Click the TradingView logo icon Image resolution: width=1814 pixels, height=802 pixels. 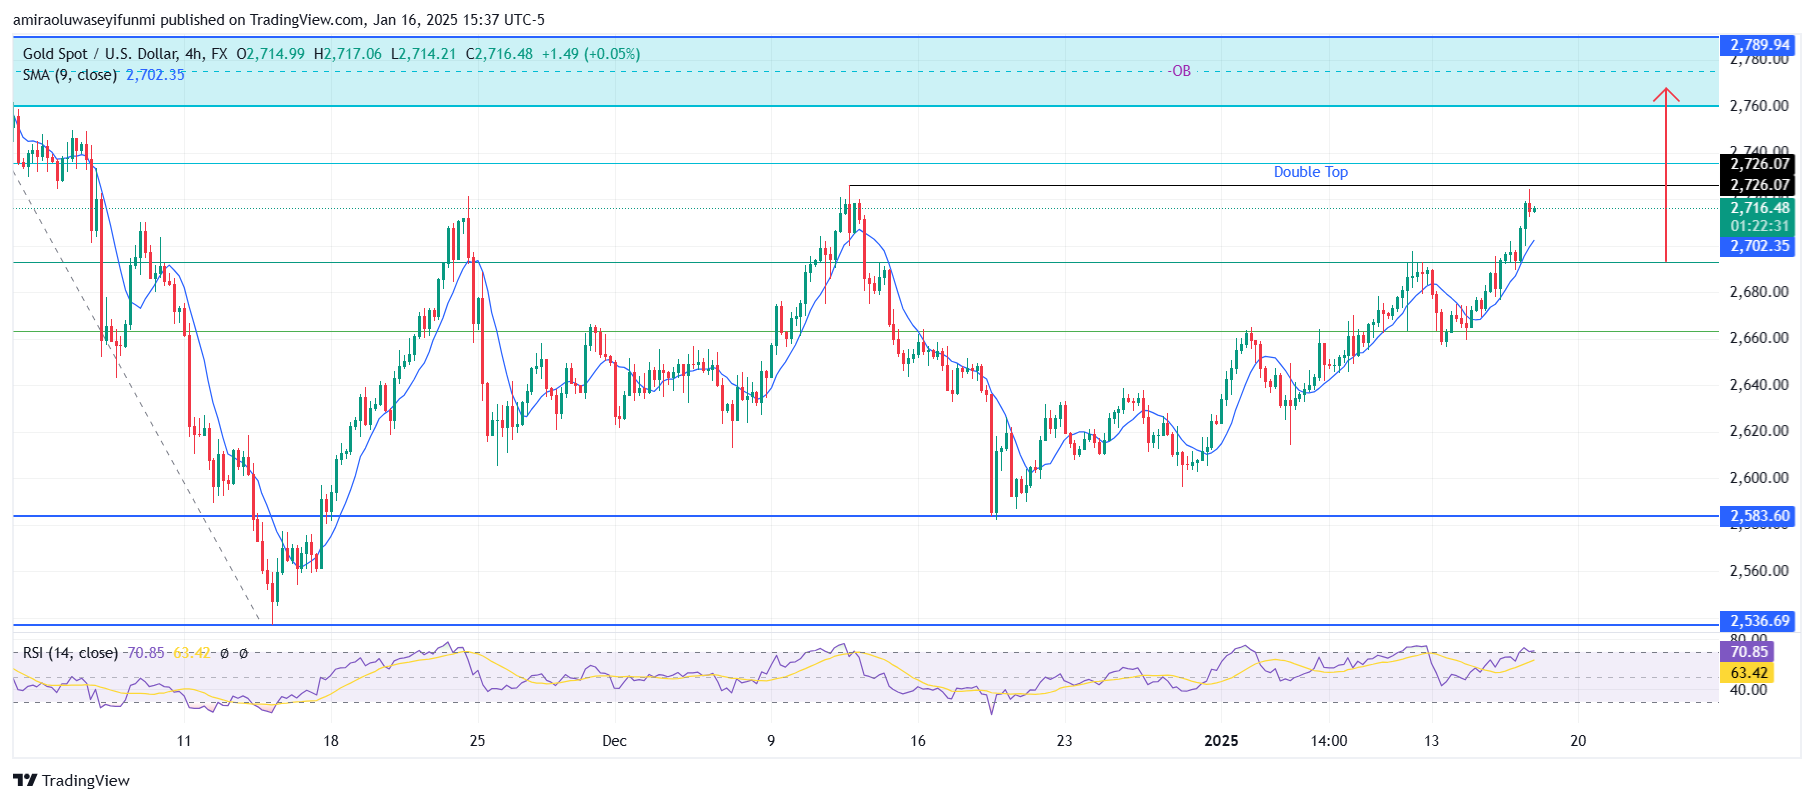pos(25,781)
